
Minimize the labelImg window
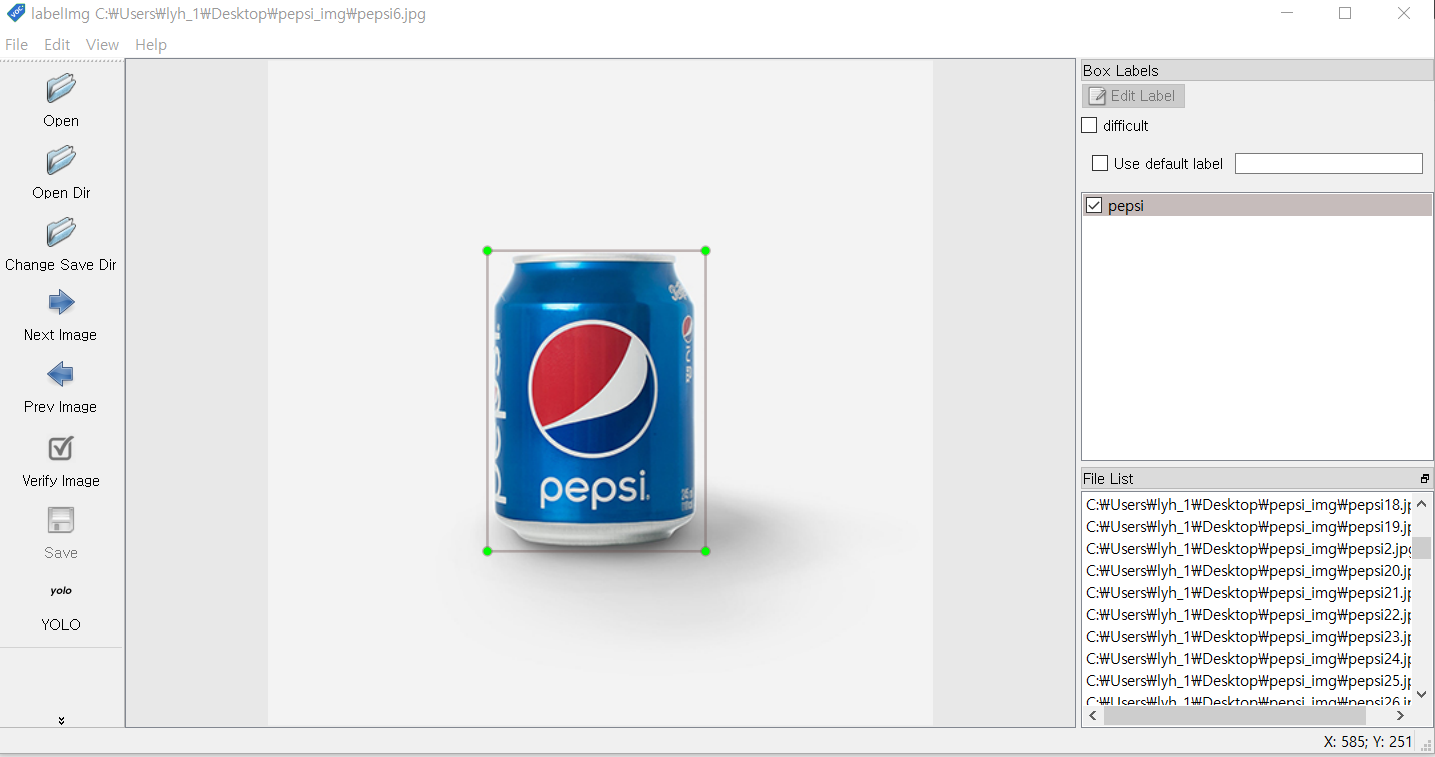[1287, 14]
